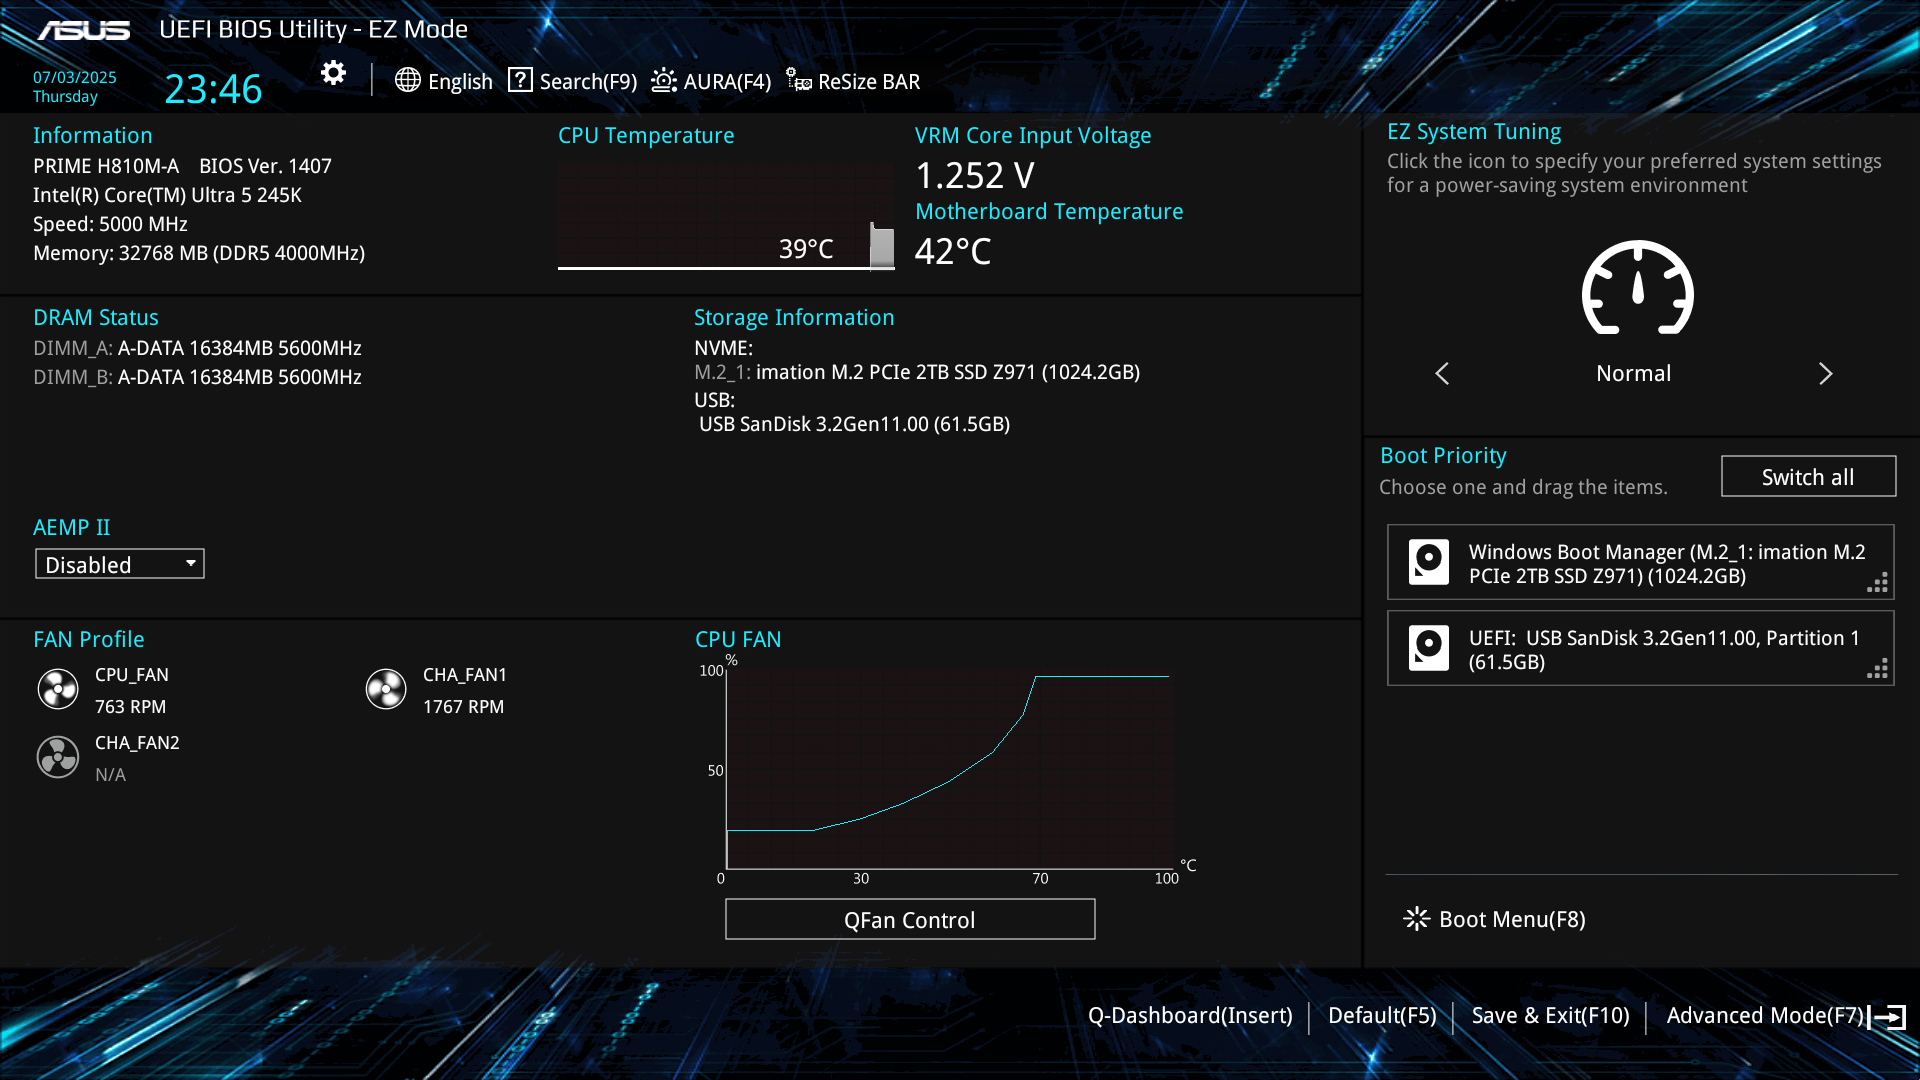The width and height of the screenshot is (1920, 1080).
Task: Click the CHA_FAN1 fan icon
Action: (386, 689)
